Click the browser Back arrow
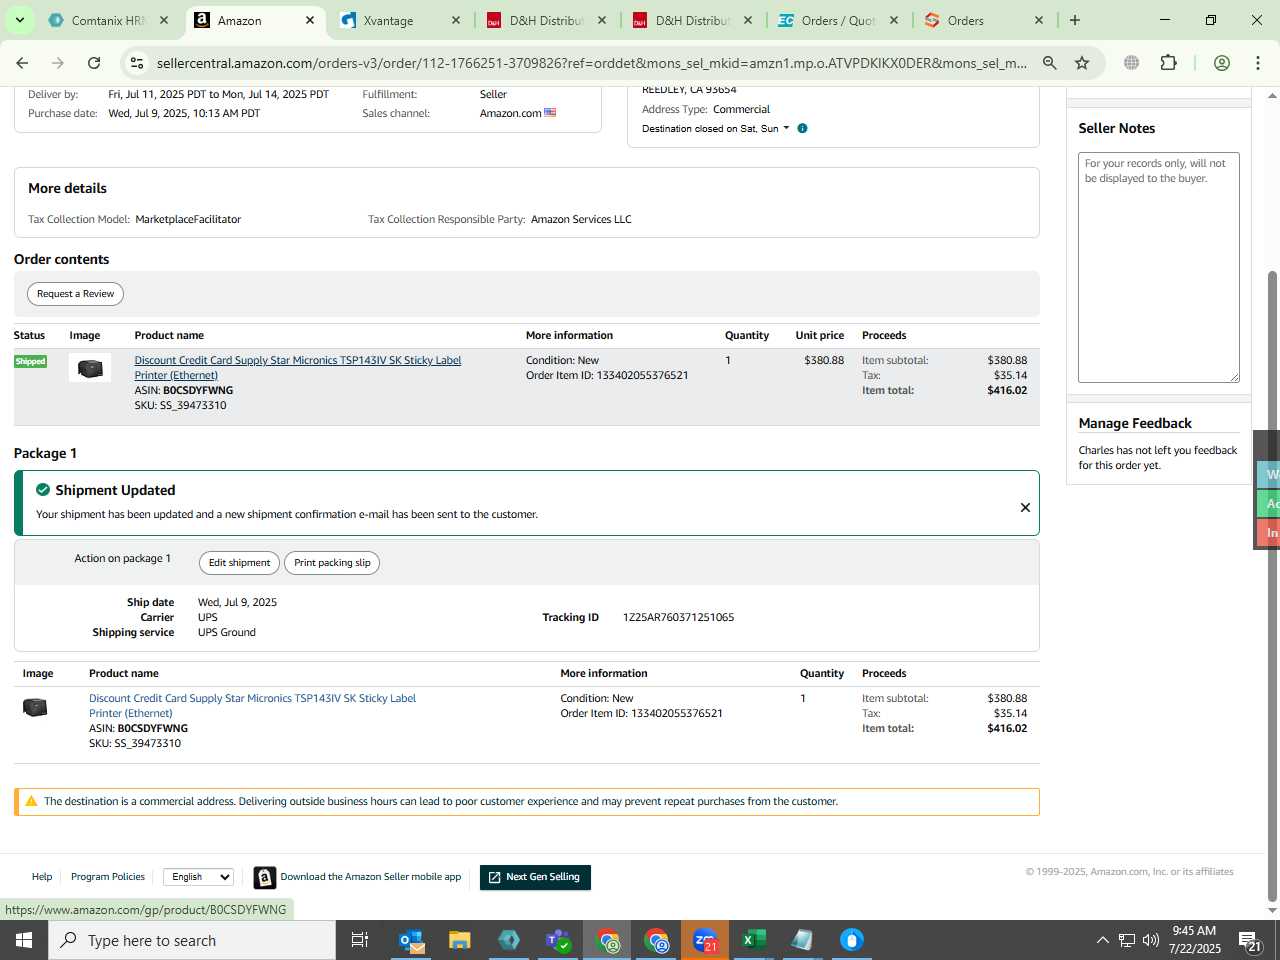This screenshot has width=1280, height=960. pyautogui.click(x=22, y=63)
